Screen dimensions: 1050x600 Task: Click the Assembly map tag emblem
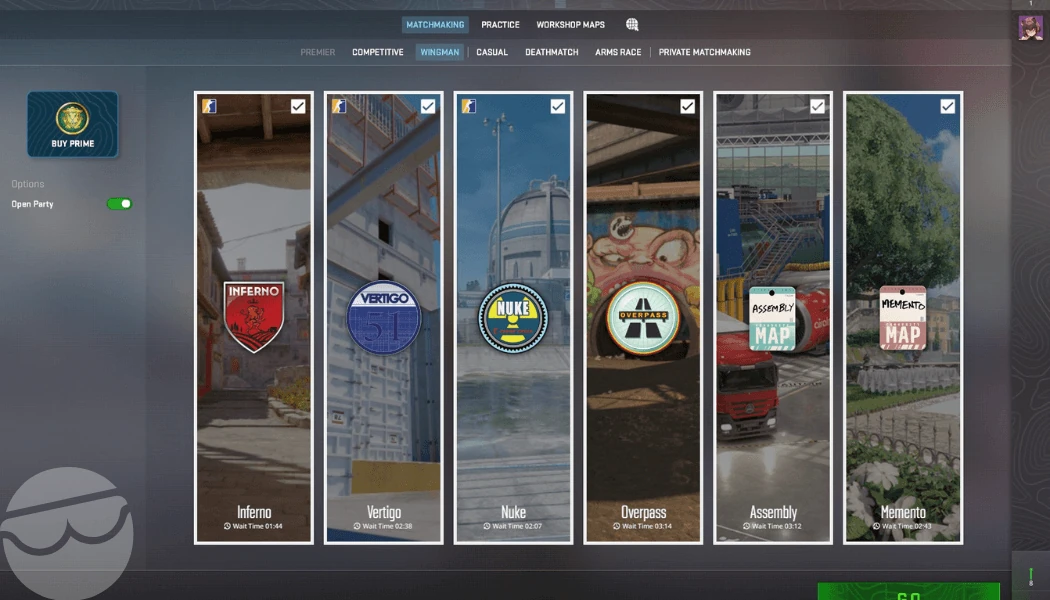772,319
